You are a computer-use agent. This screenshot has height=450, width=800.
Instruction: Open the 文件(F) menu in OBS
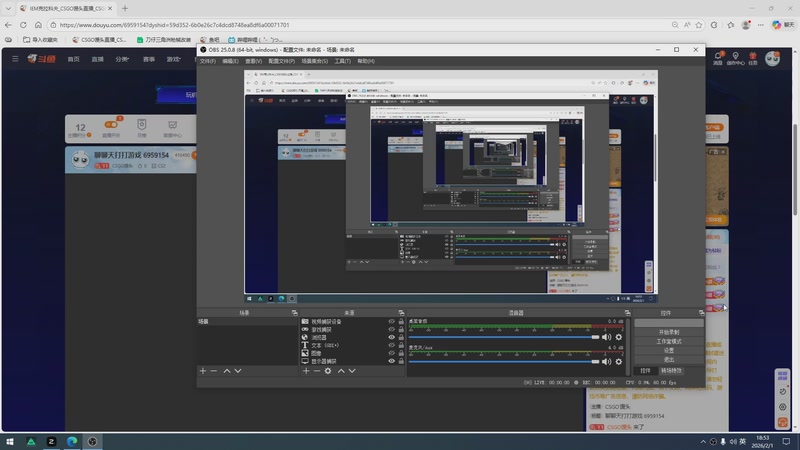tap(208, 61)
